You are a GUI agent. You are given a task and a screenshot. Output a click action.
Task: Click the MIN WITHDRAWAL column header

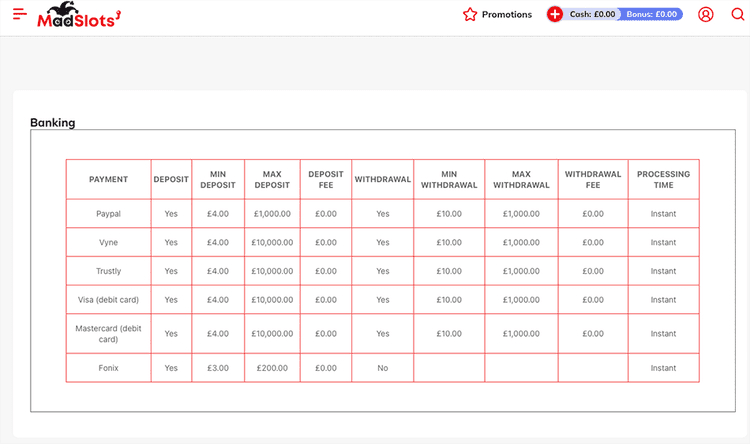coord(449,179)
